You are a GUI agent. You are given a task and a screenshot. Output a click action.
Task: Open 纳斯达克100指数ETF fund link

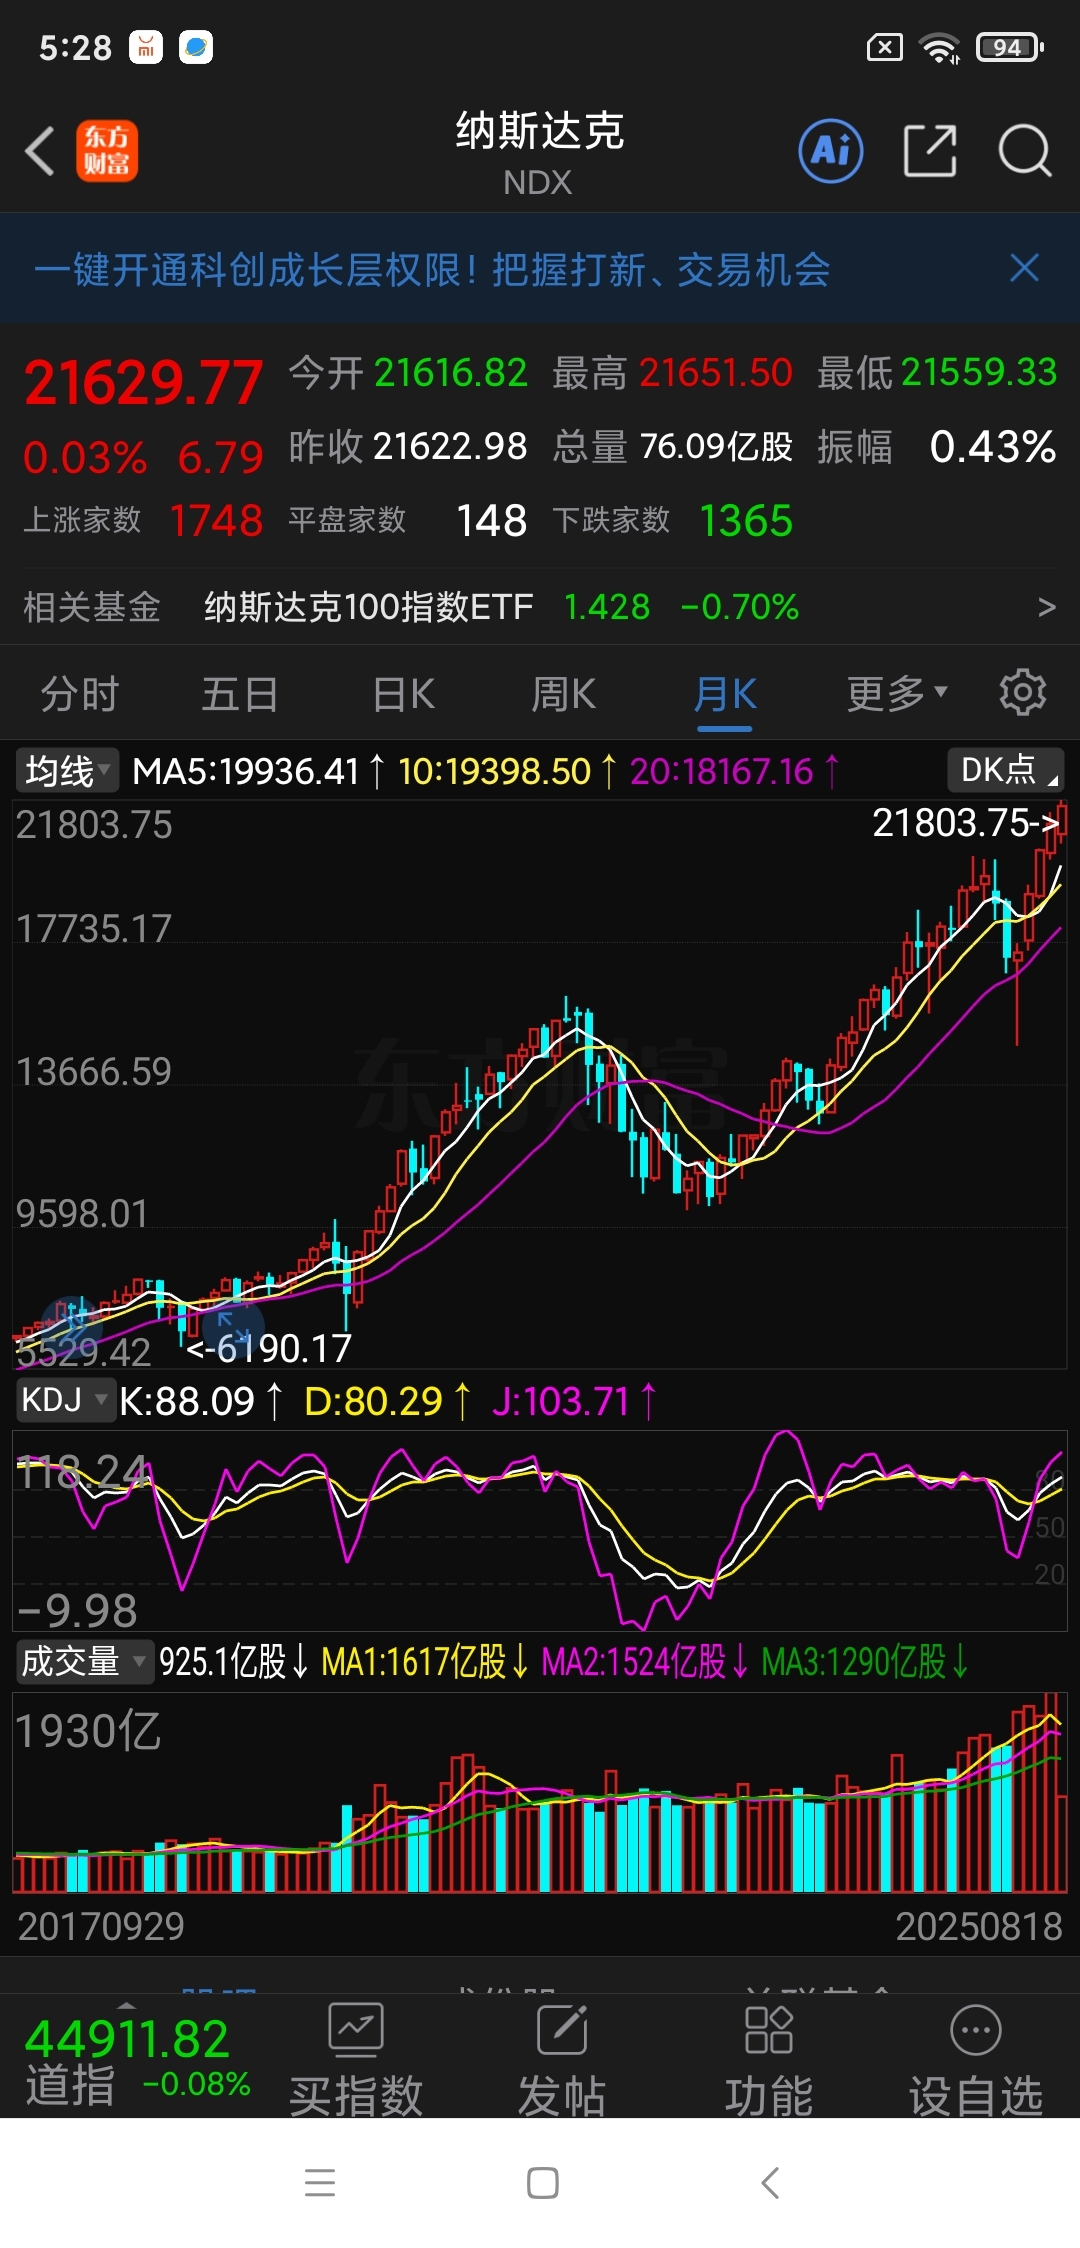368,607
